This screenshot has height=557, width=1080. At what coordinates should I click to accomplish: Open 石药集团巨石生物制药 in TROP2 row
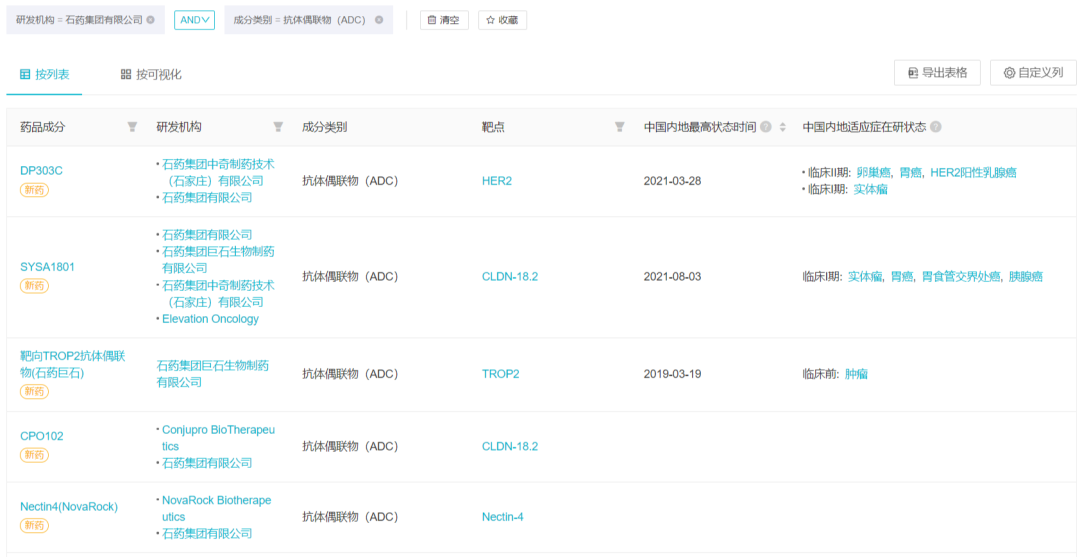pos(214,374)
